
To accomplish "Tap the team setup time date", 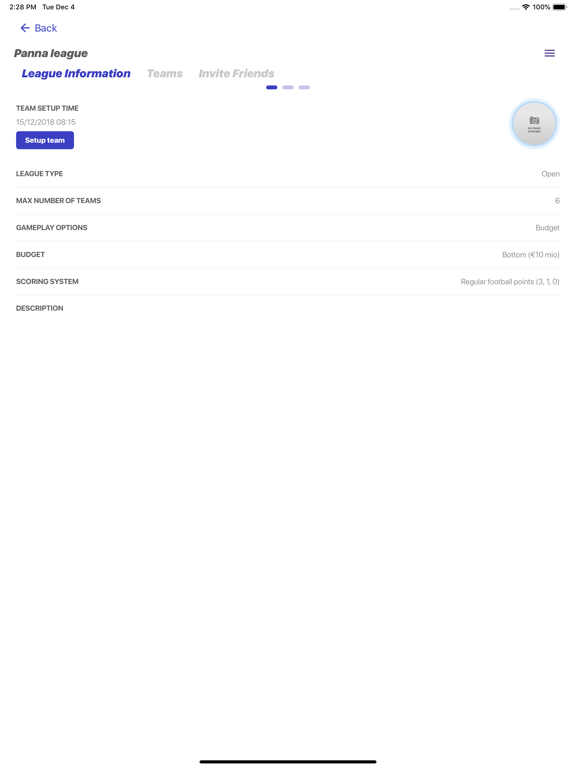I will point(46,122).
